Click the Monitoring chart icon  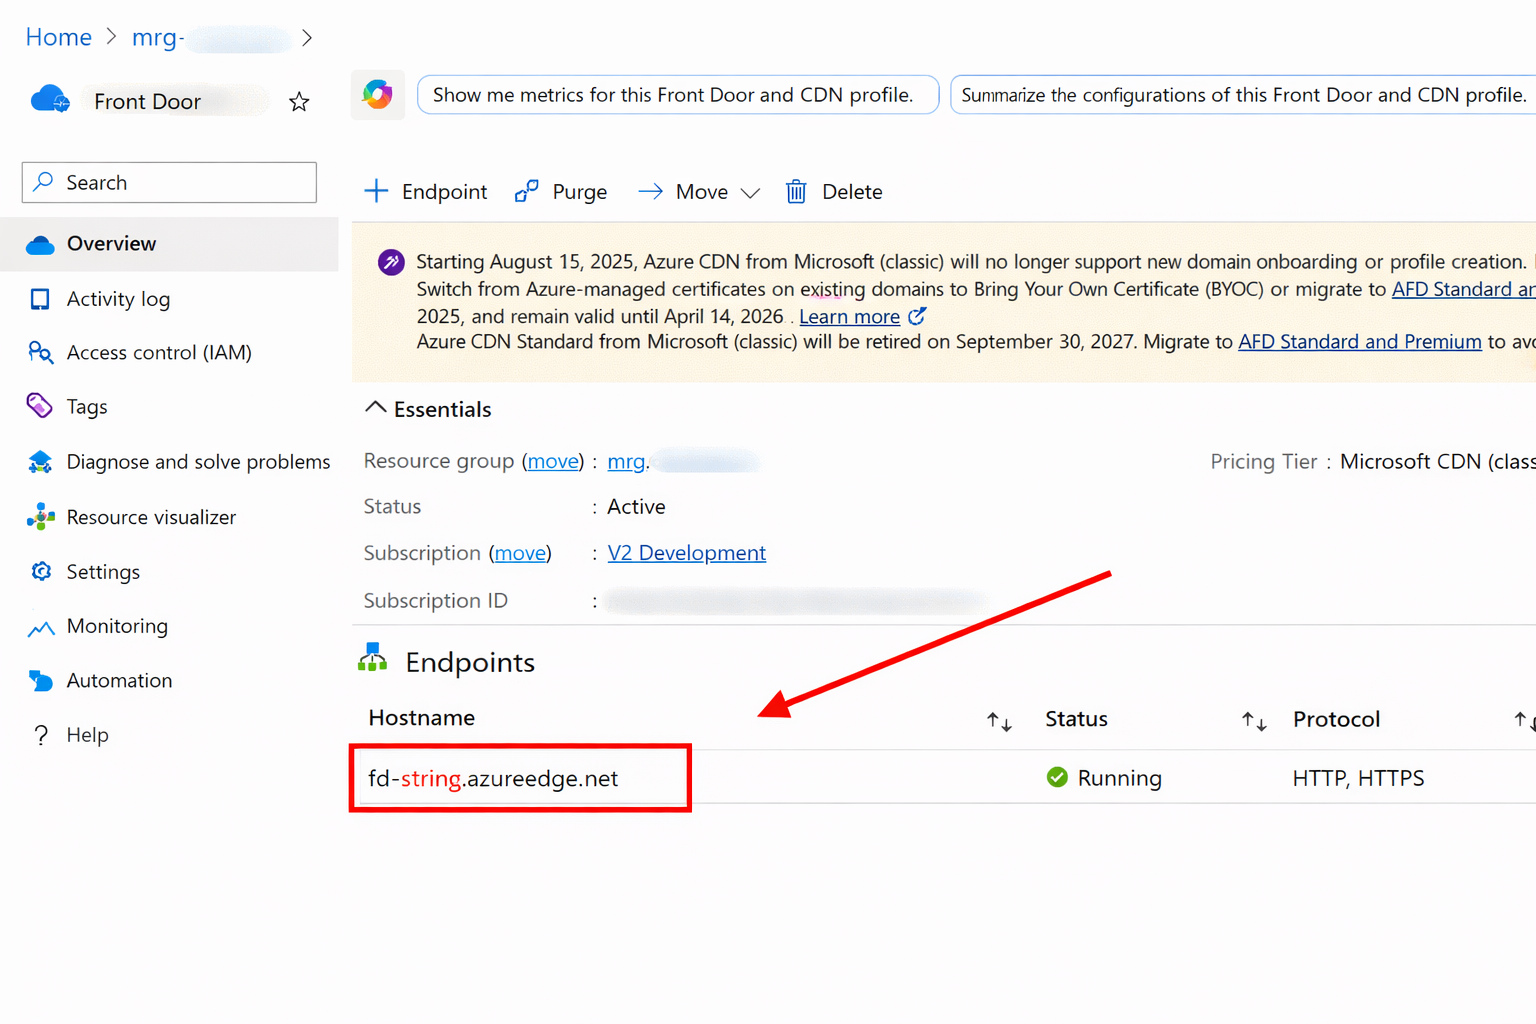click(x=40, y=627)
